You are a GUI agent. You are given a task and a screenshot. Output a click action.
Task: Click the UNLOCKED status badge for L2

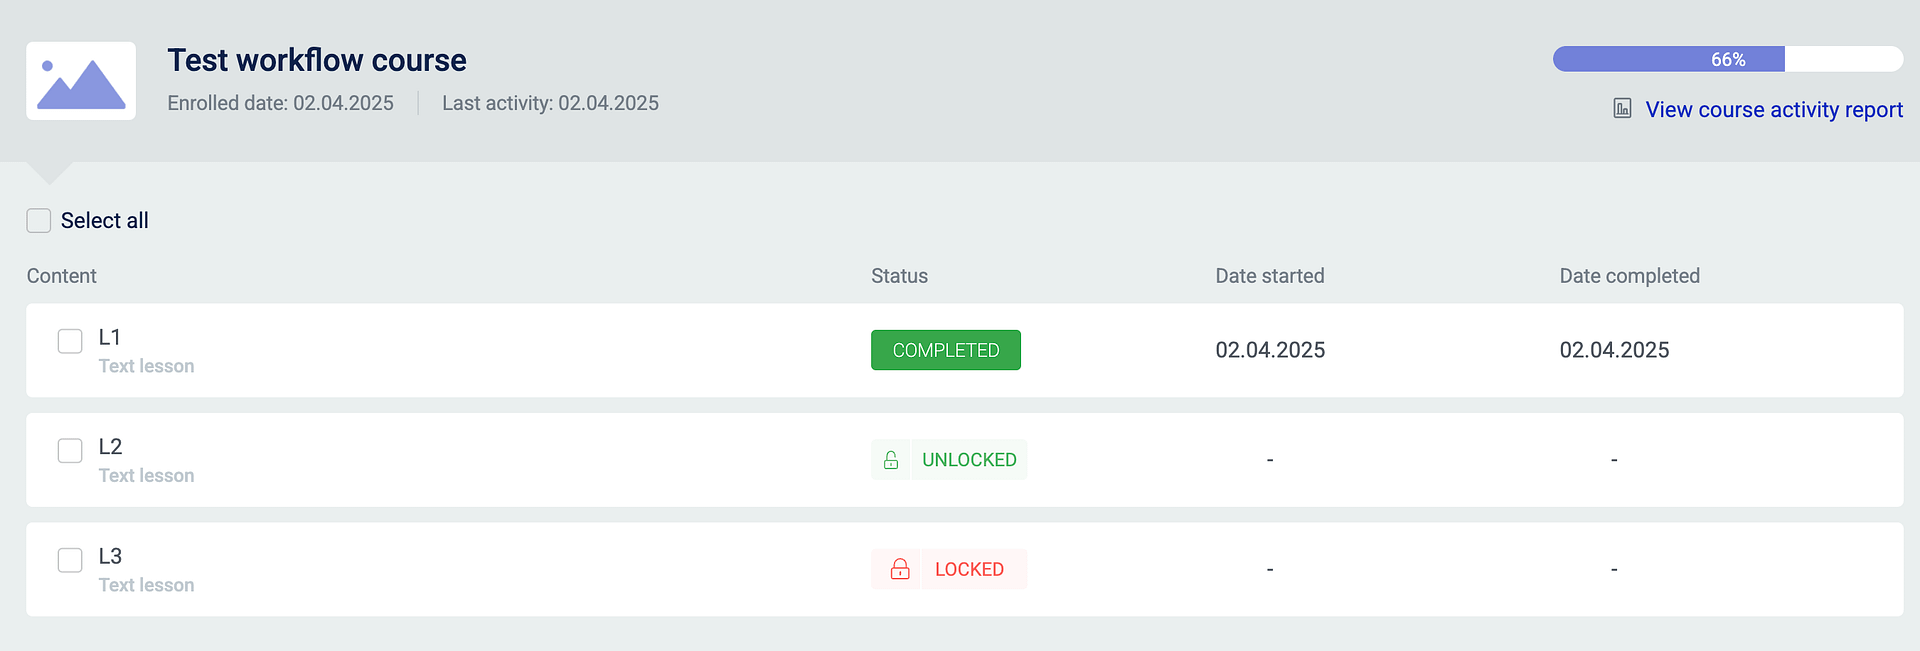(x=948, y=459)
